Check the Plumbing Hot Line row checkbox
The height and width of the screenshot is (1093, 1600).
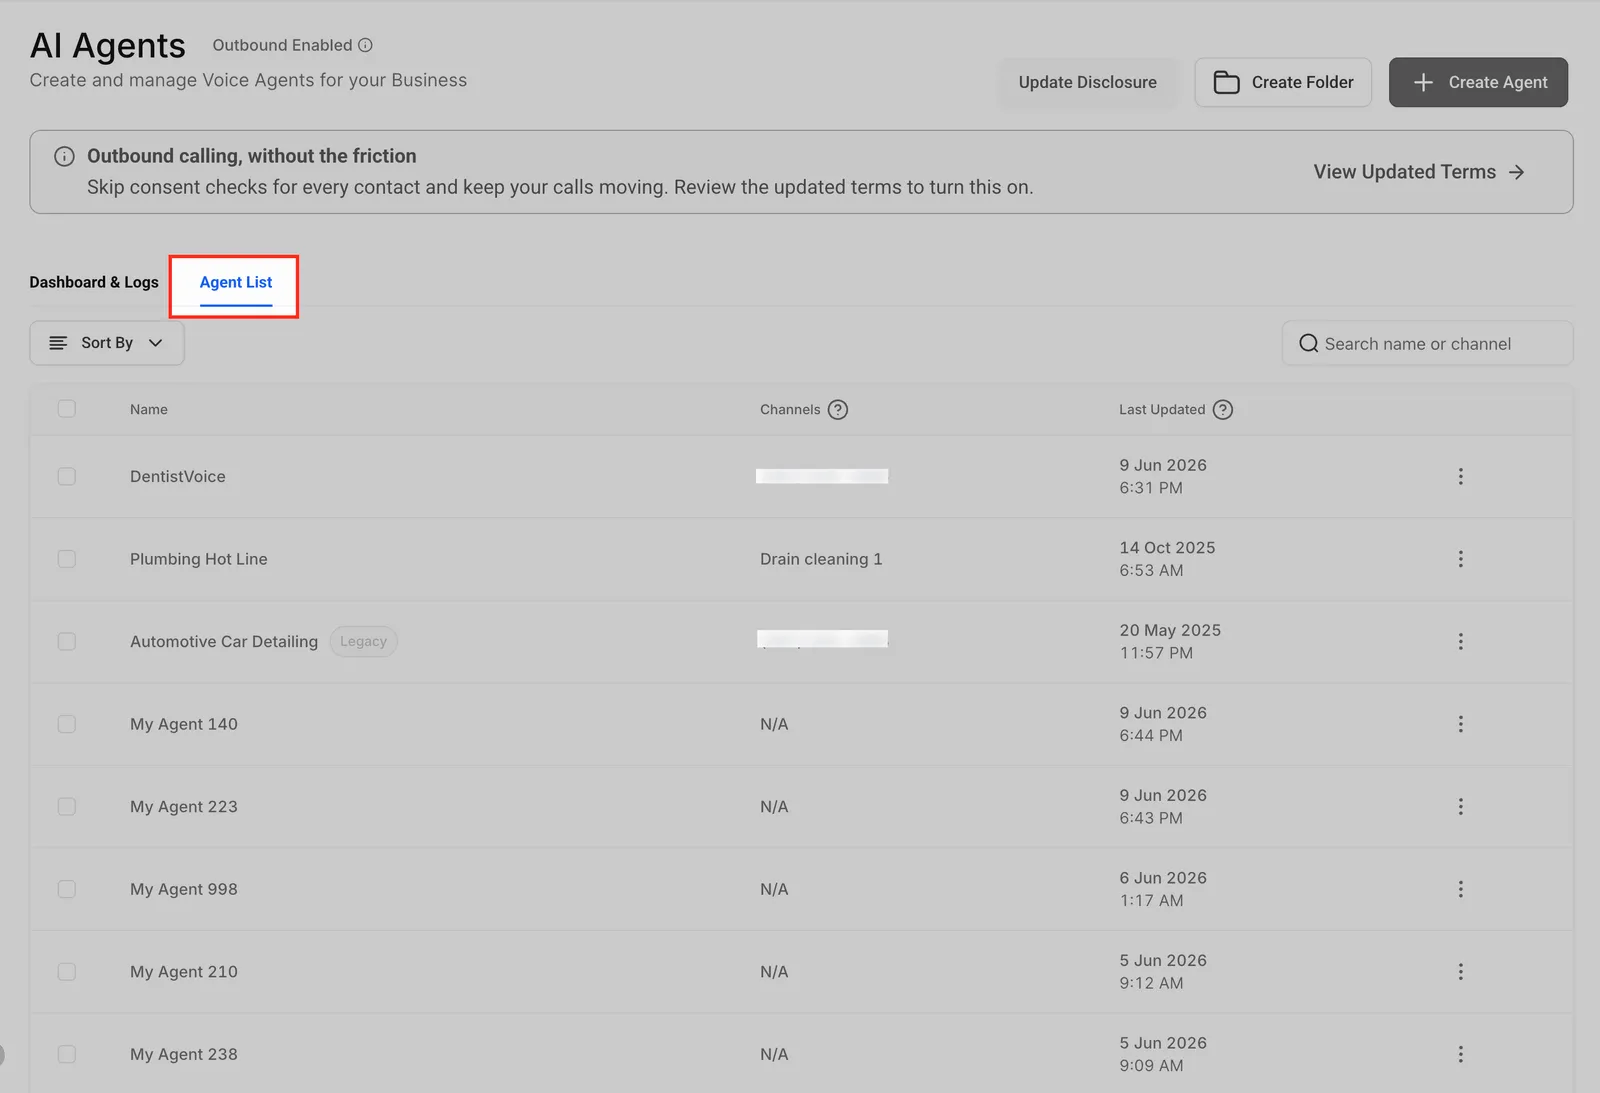(67, 559)
